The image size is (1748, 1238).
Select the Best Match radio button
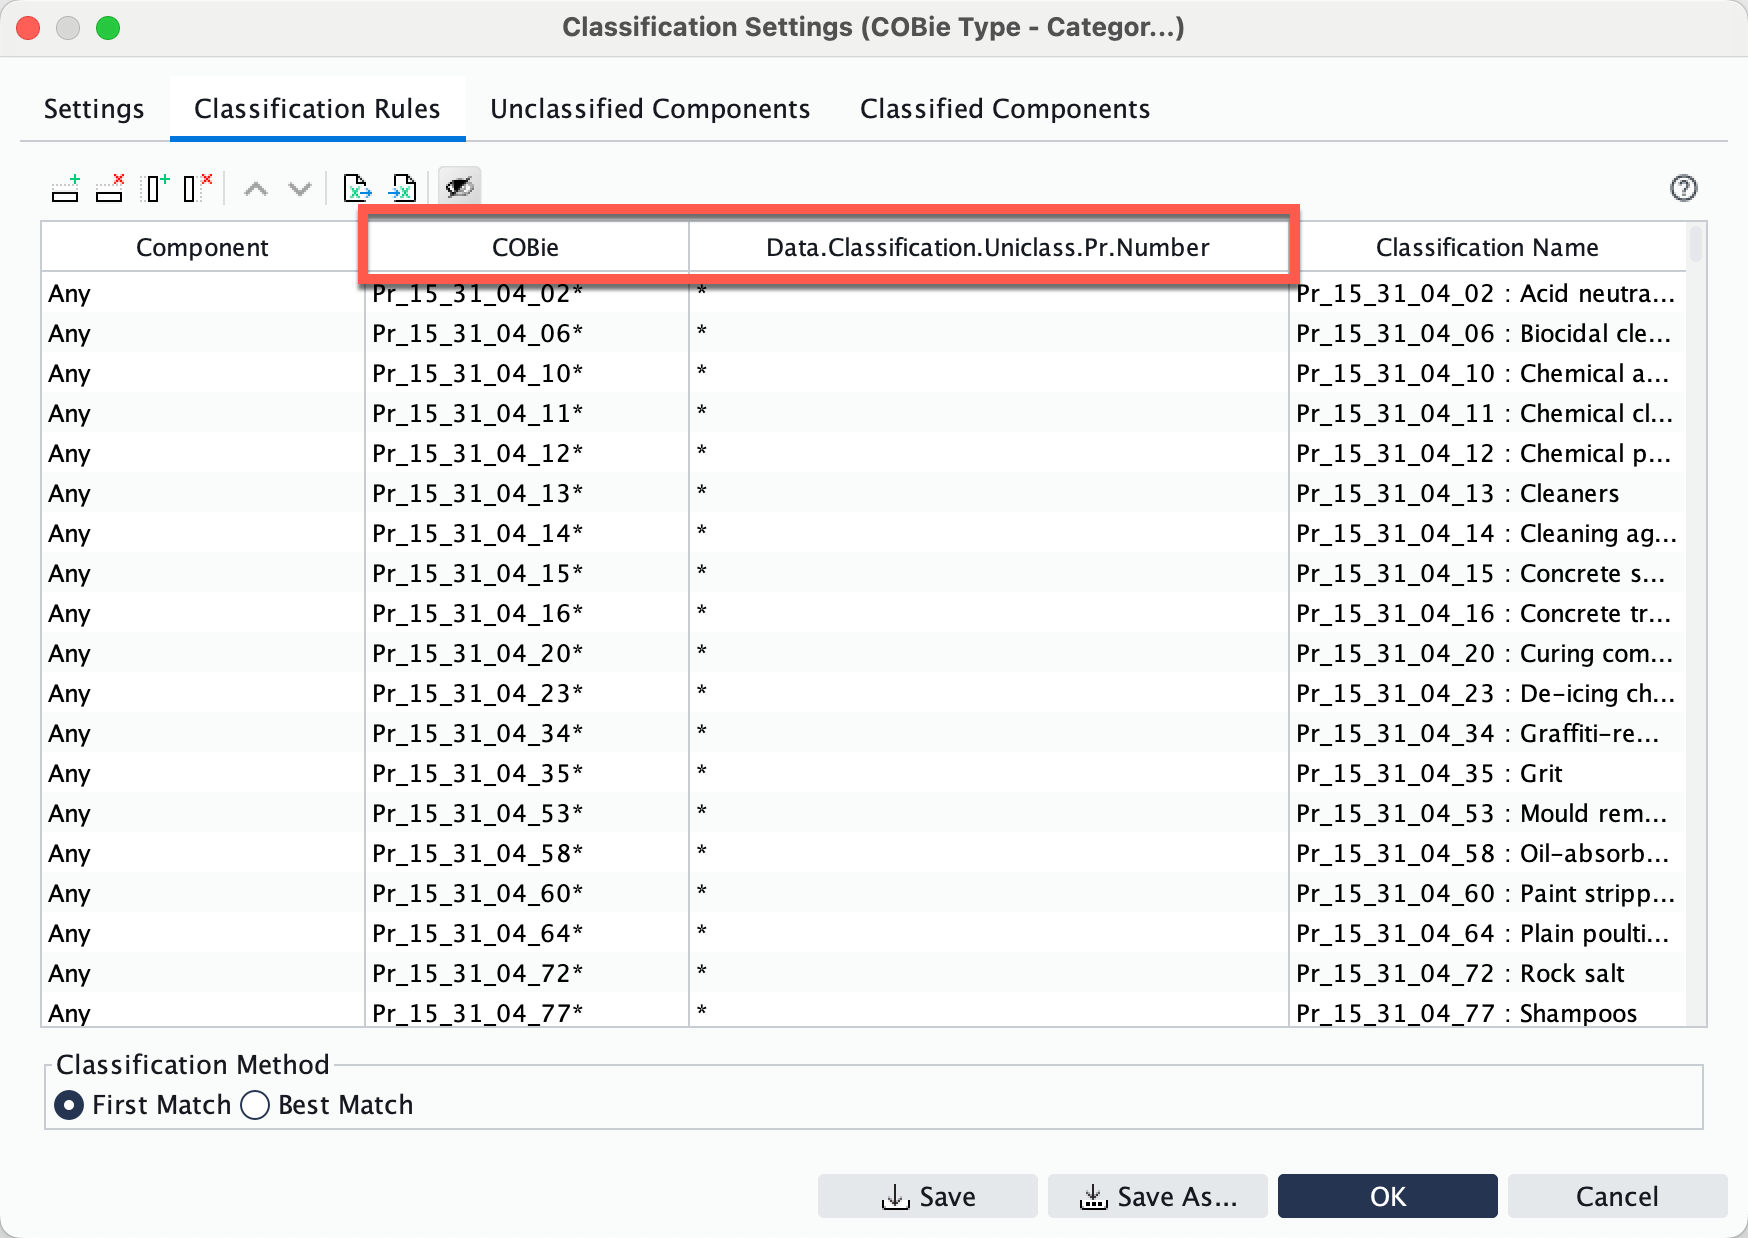click(x=255, y=1105)
